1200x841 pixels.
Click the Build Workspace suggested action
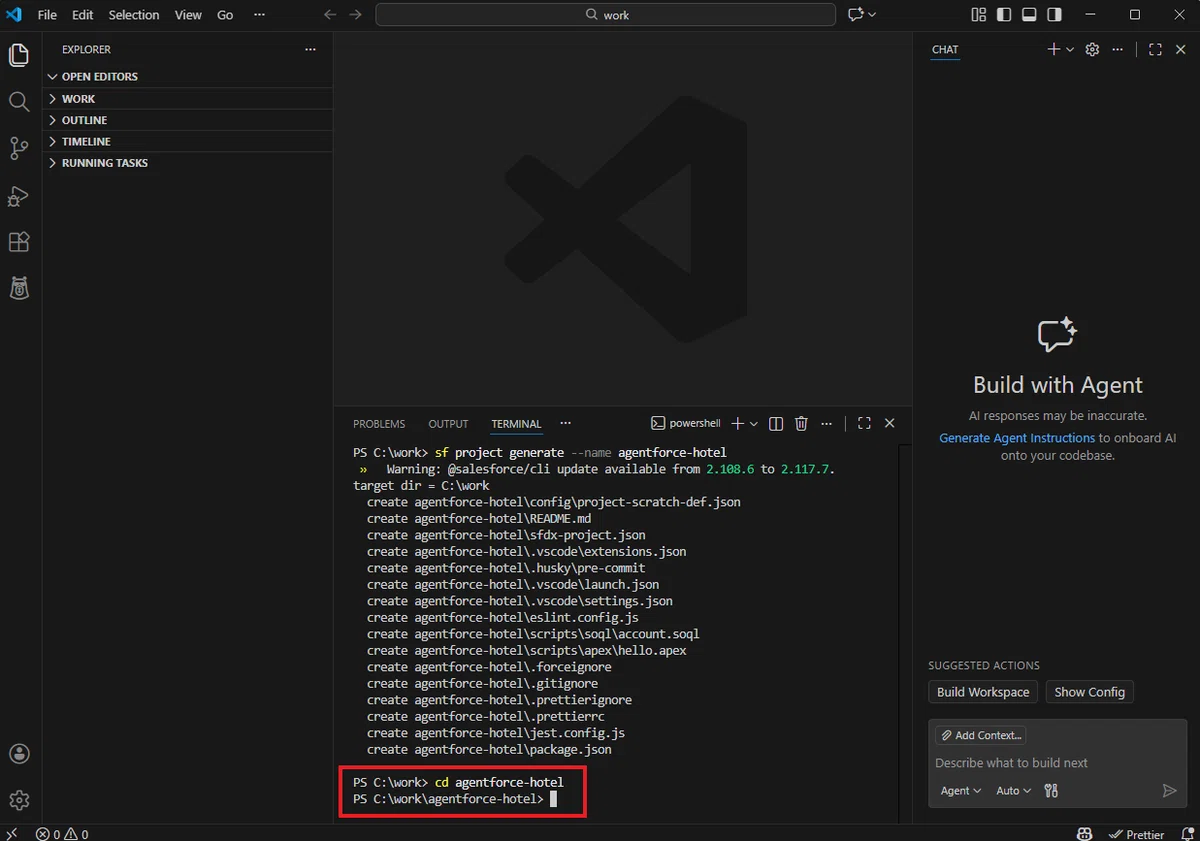click(x=983, y=692)
